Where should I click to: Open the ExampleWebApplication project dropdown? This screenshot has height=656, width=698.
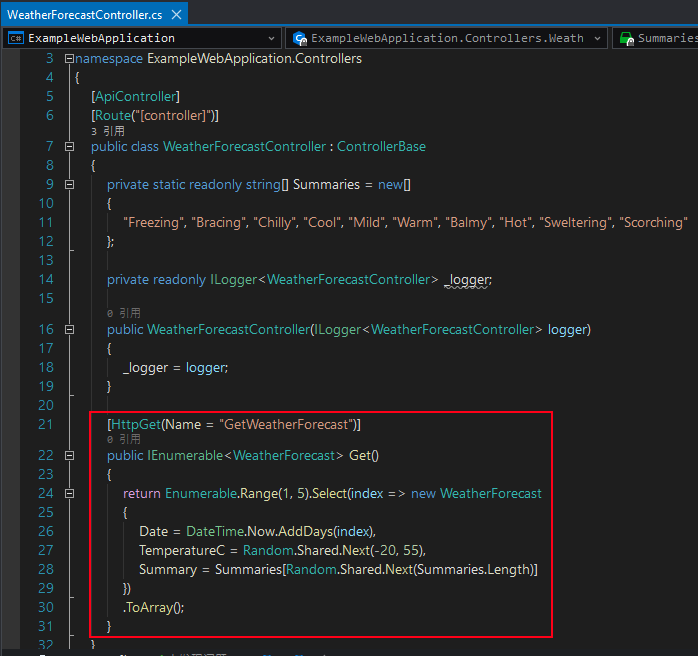pyautogui.click(x=142, y=38)
